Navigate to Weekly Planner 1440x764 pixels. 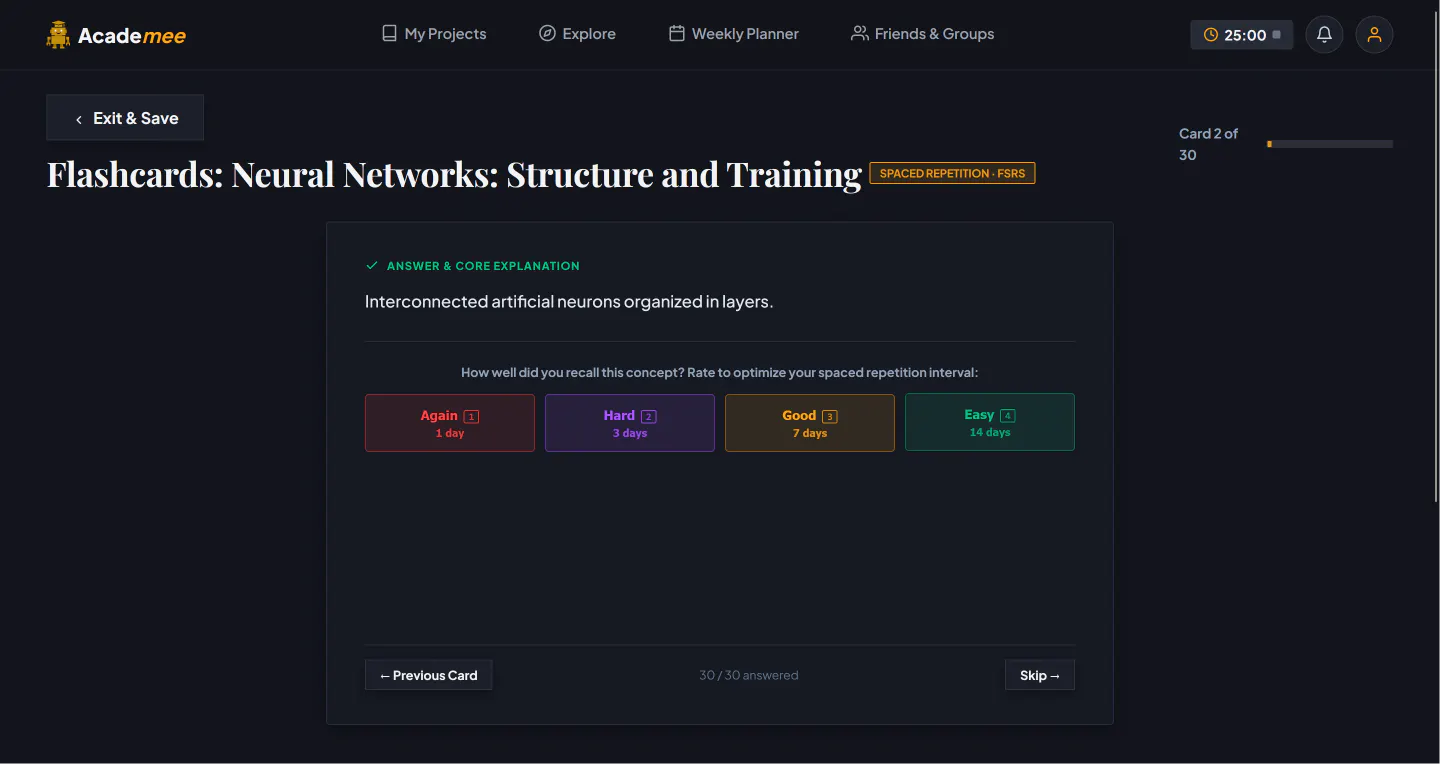coord(734,34)
